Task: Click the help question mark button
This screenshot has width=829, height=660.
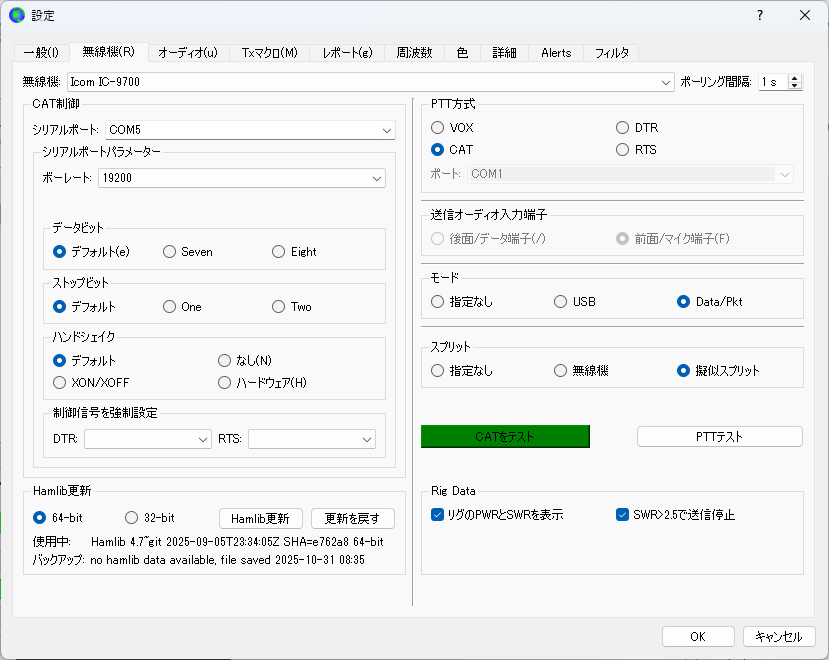Action: (760, 15)
